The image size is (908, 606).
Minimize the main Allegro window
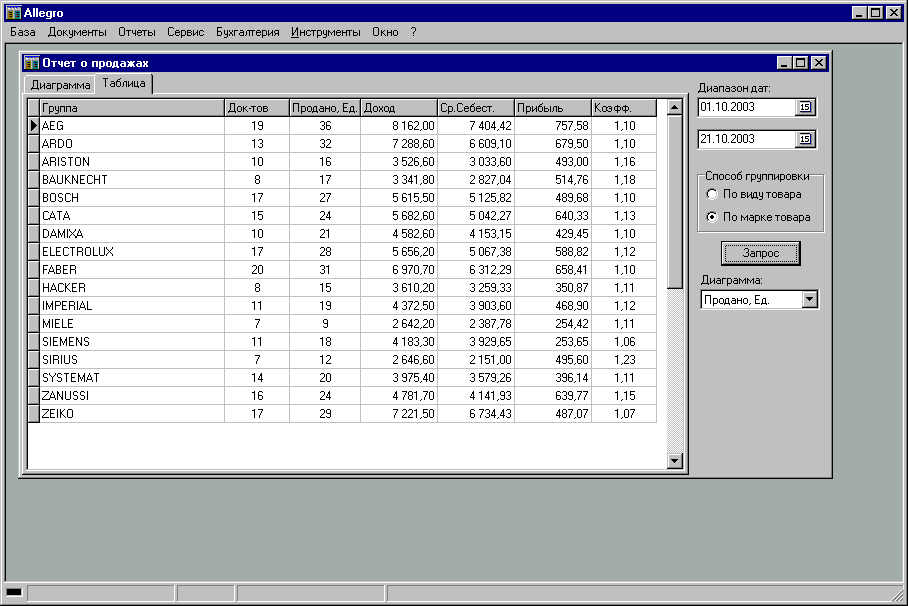point(859,13)
